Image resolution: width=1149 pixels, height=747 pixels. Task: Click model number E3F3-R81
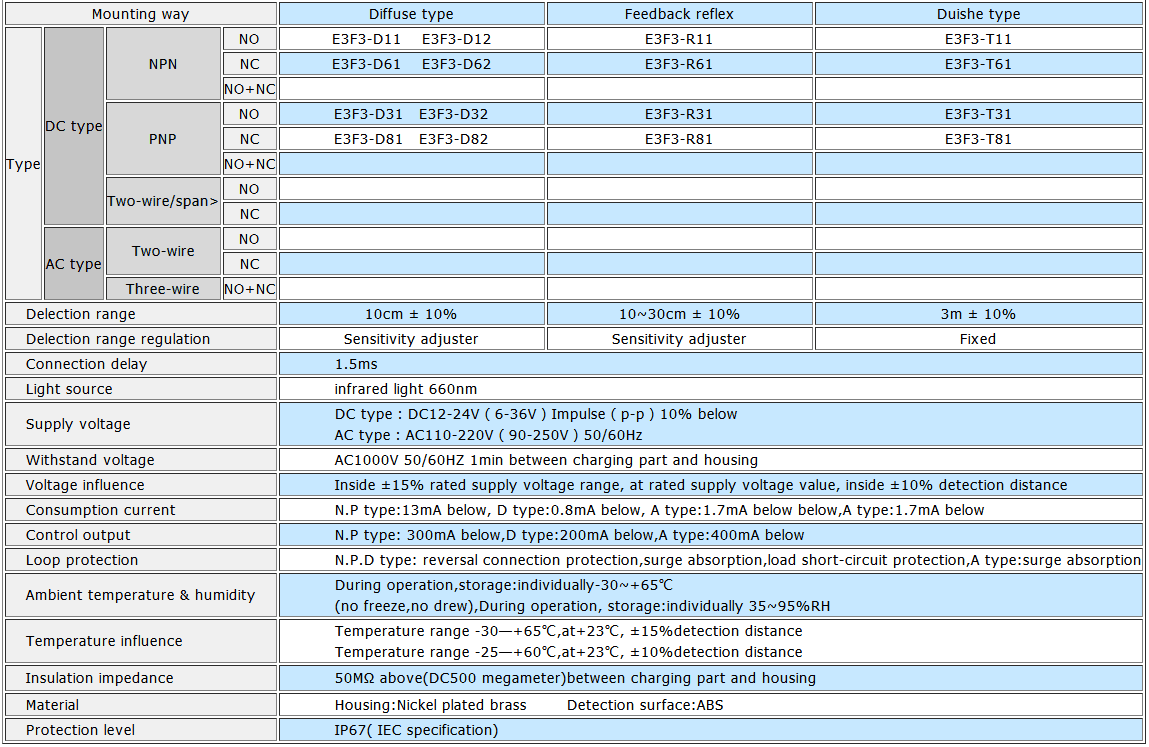click(x=679, y=139)
